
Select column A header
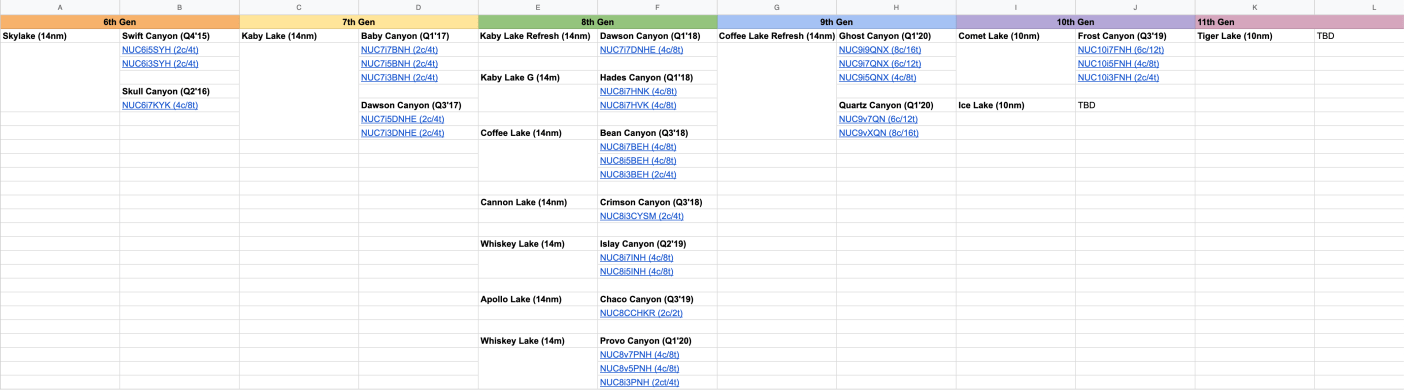coord(60,8)
